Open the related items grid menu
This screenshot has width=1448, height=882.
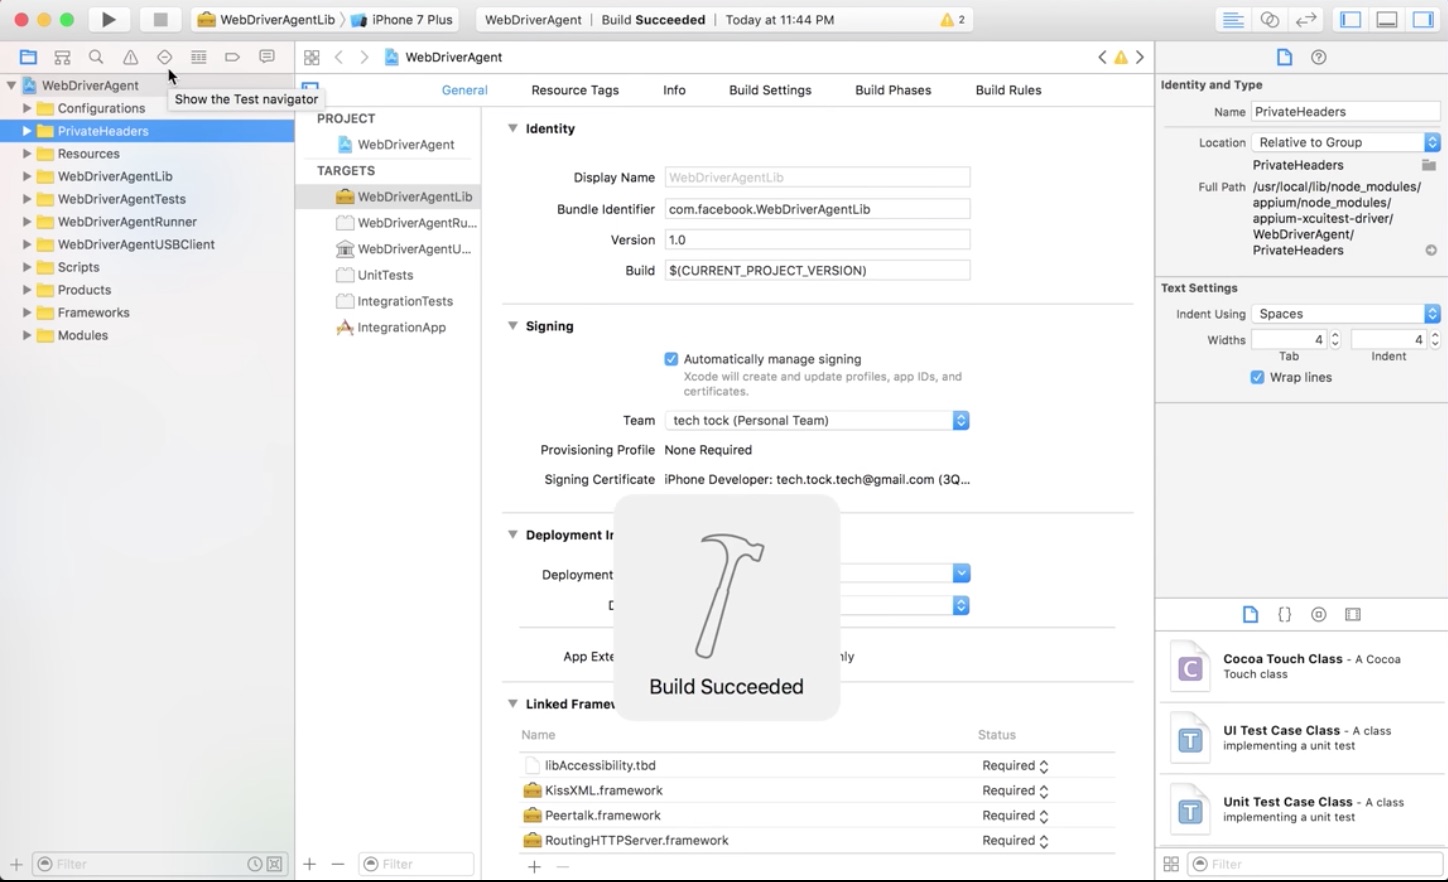pos(312,57)
